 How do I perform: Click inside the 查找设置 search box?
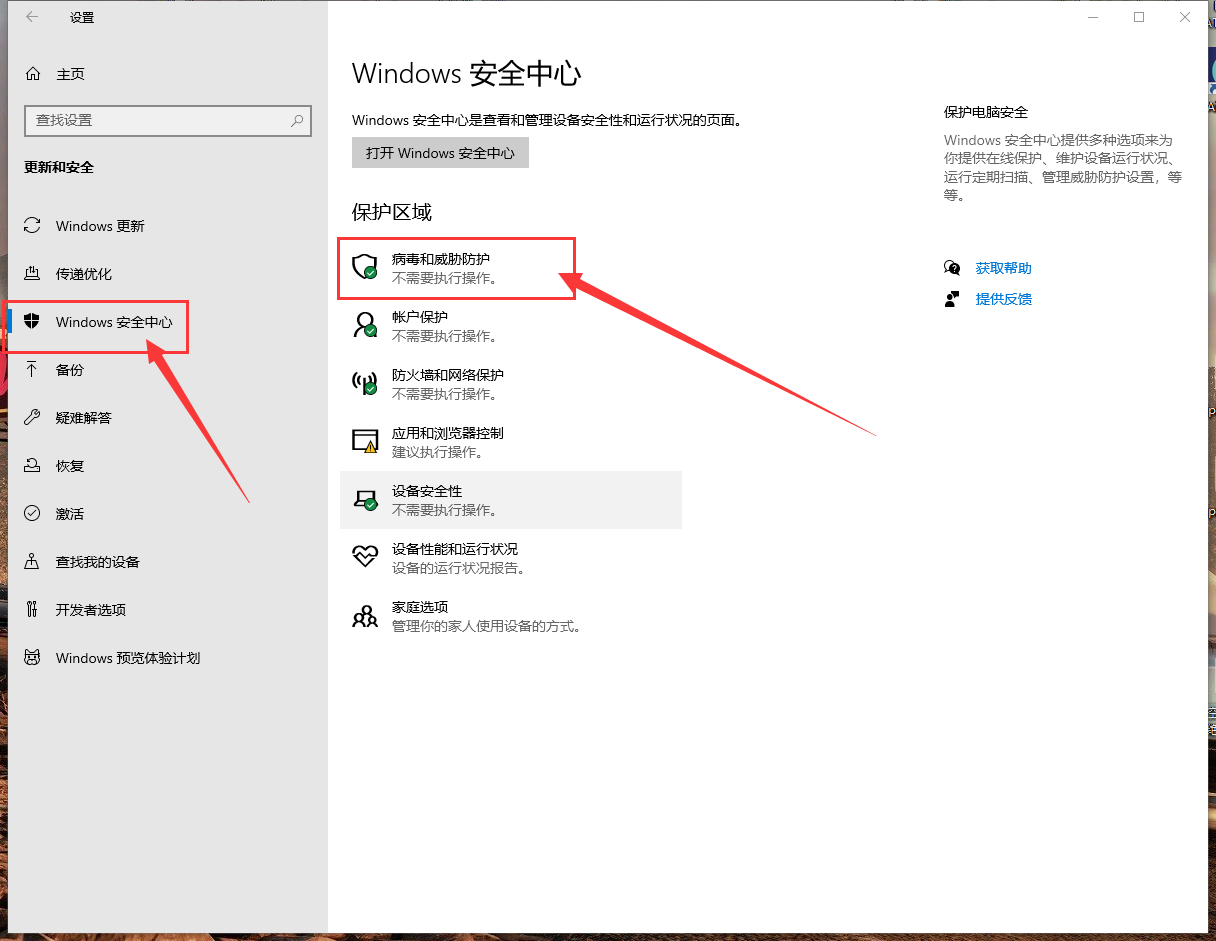[x=160, y=120]
